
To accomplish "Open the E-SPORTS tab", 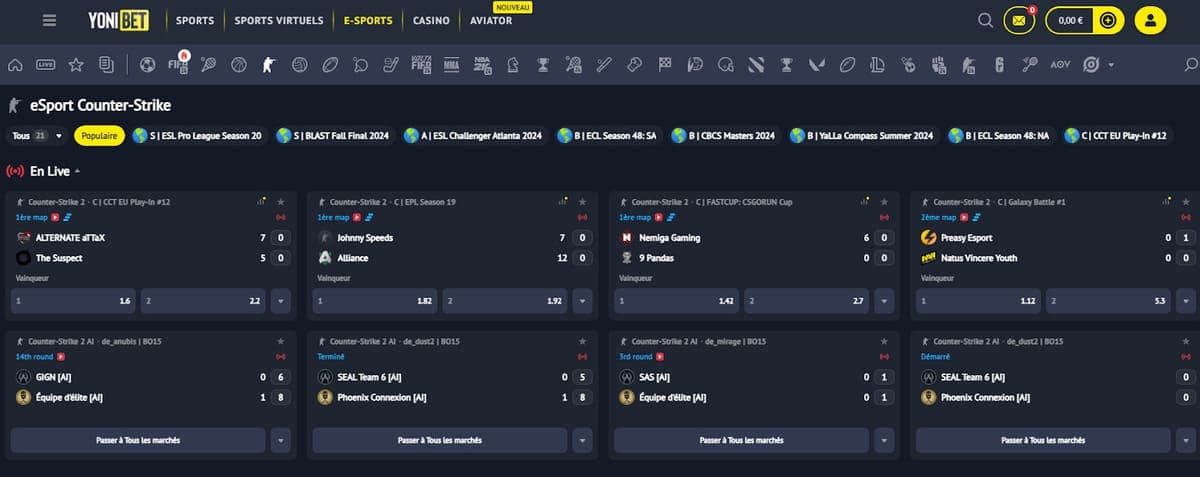I will tap(368, 20).
